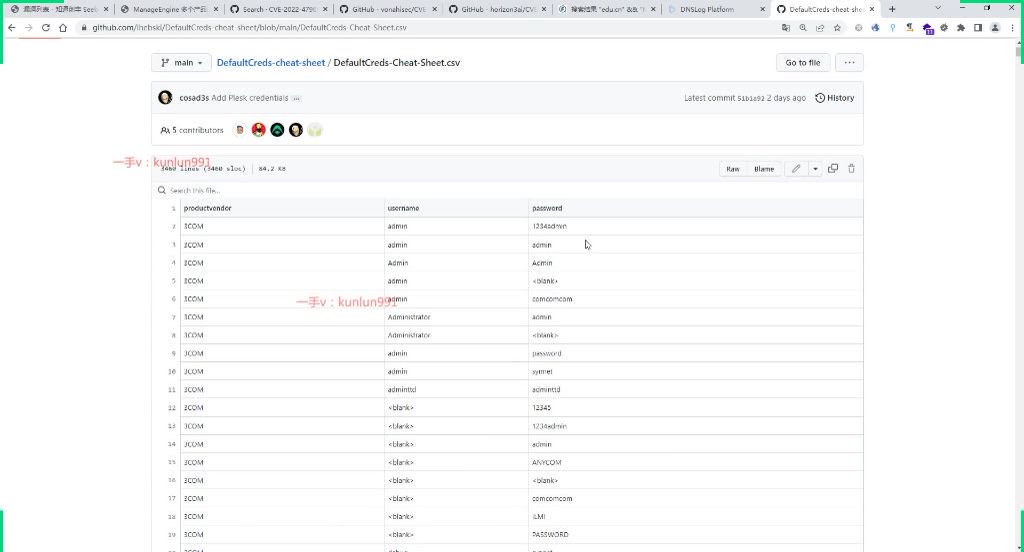Go back to the previous page

click(12, 28)
